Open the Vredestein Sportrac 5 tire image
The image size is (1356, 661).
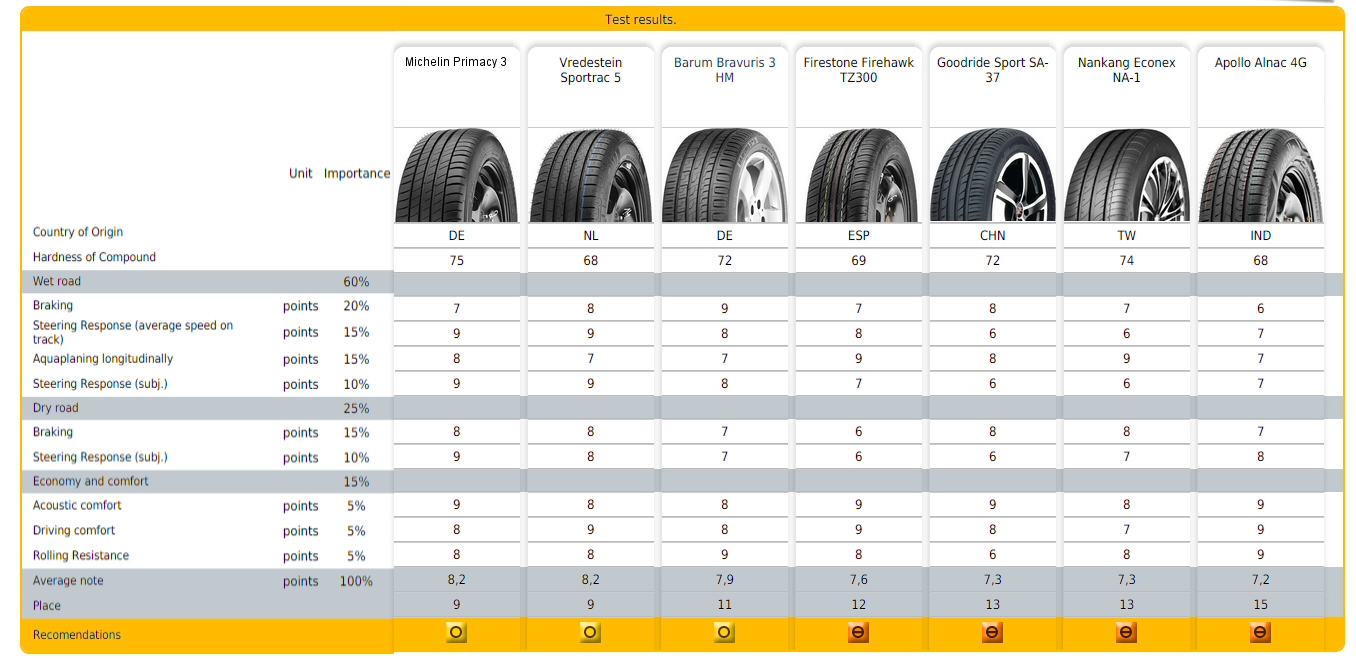click(x=591, y=175)
